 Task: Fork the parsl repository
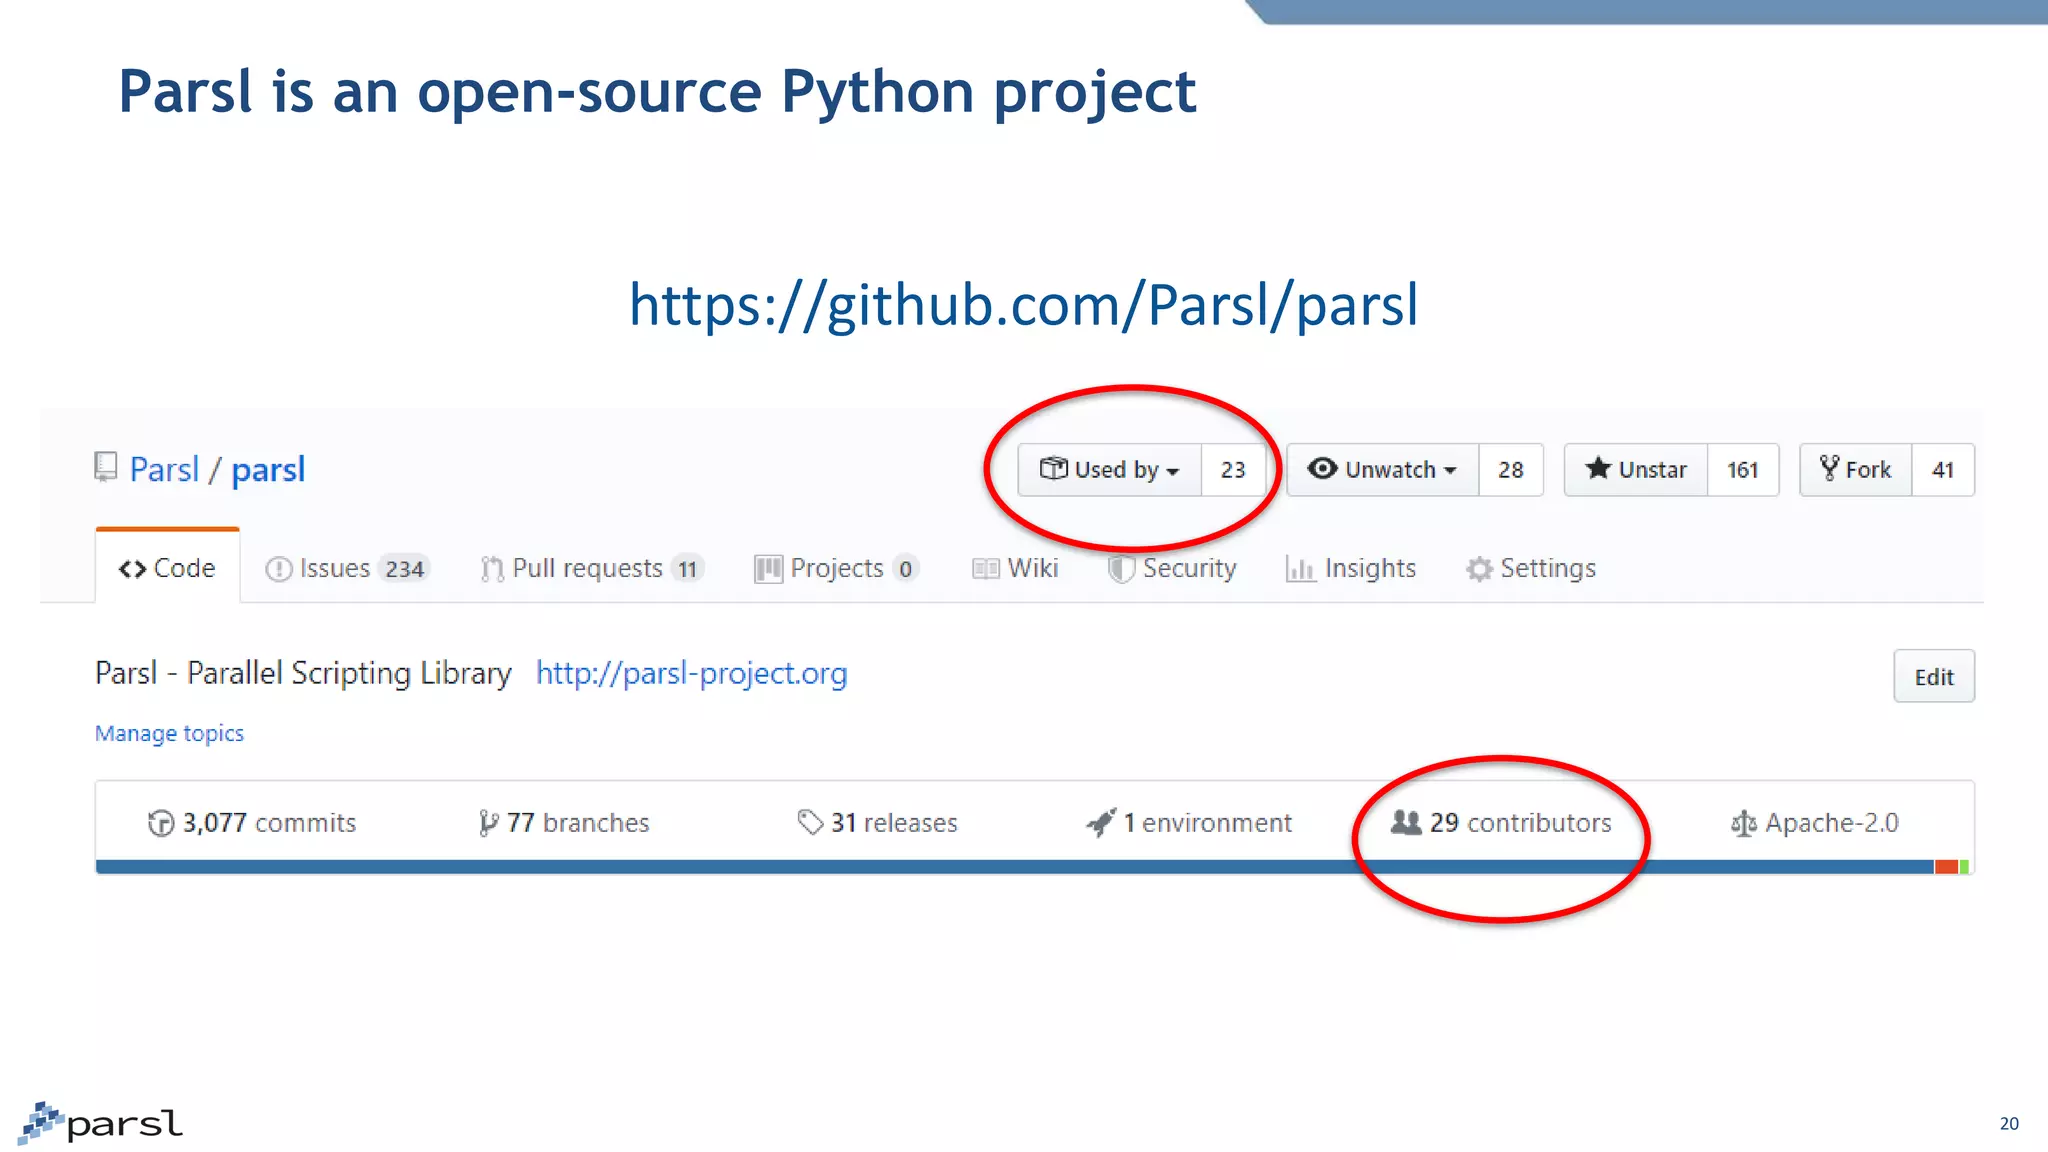coord(1856,470)
